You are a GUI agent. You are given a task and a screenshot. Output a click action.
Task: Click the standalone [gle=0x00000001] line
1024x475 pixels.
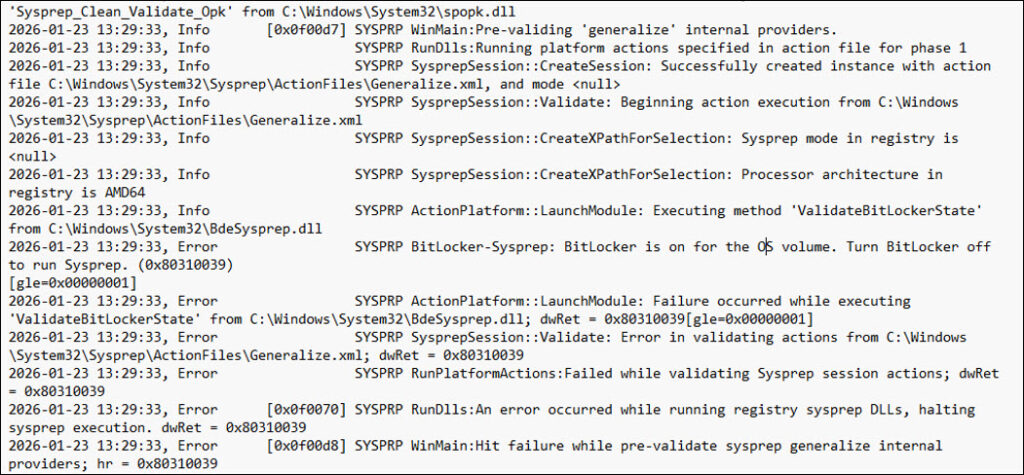click(x=72, y=282)
